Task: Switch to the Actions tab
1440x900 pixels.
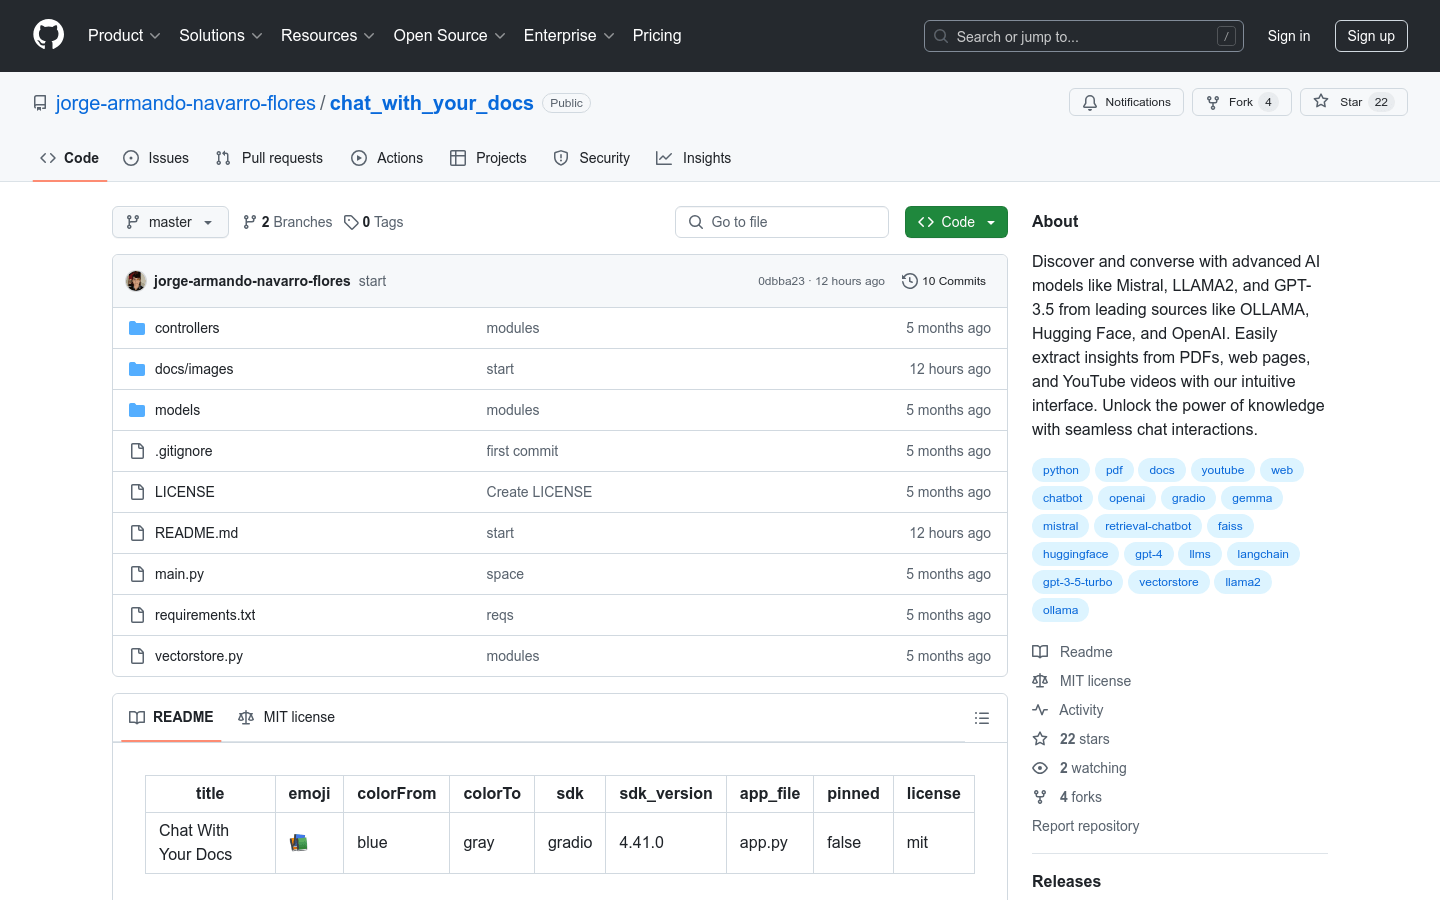Action: click(387, 158)
